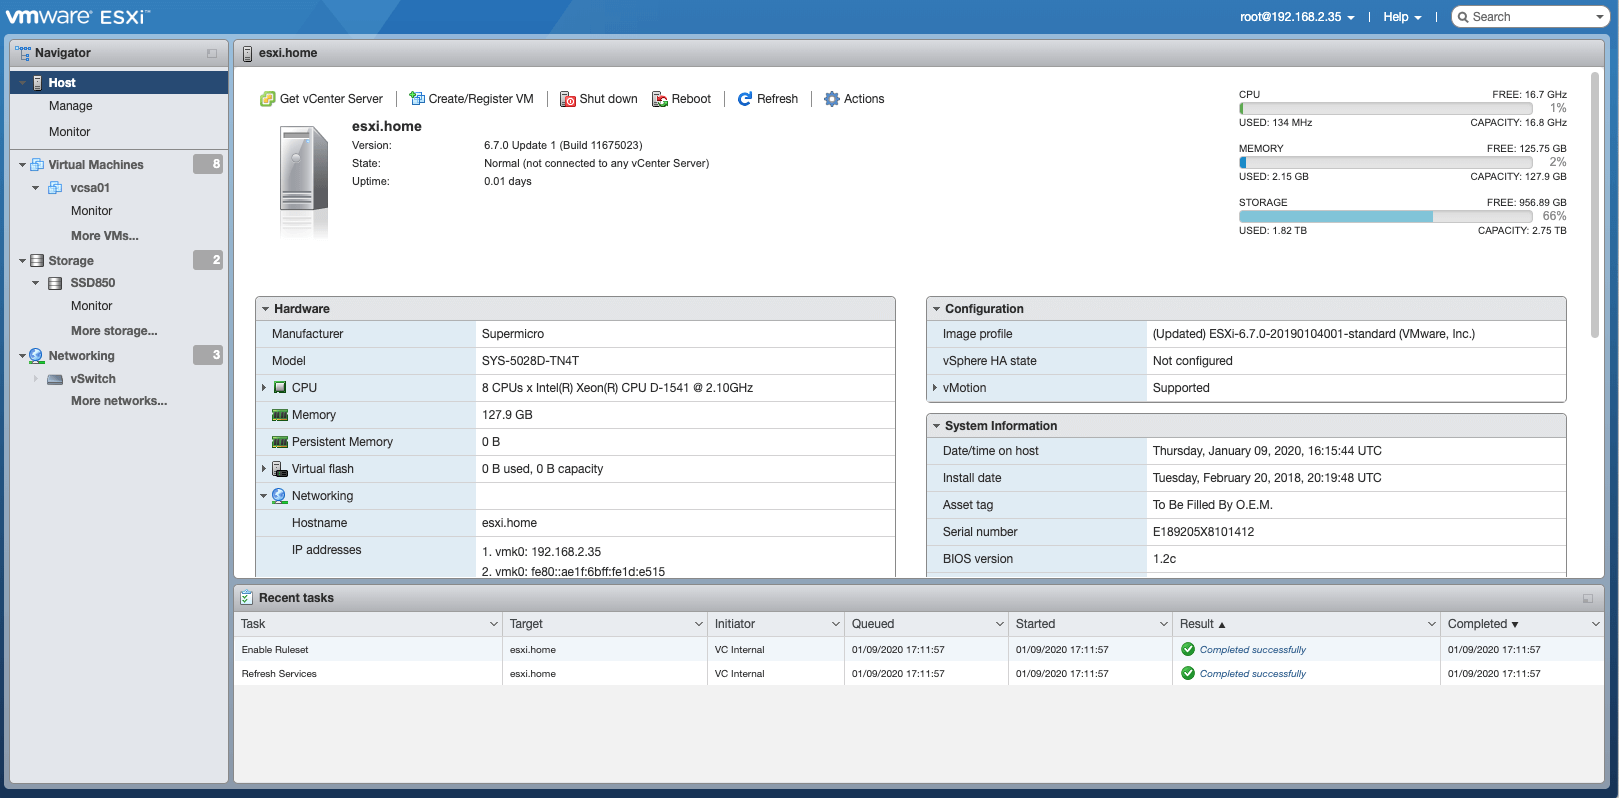Expand the Virtual flash row
Viewport: 1619px width, 798px height.
click(264, 469)
